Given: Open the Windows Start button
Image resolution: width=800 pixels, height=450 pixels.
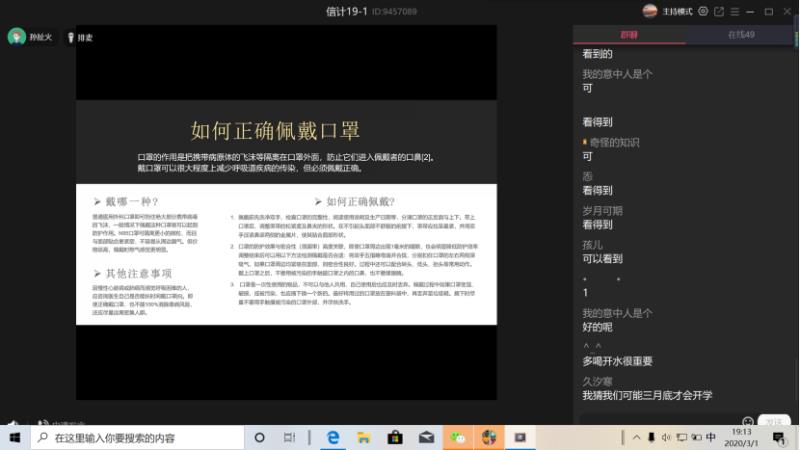Looking at the screenshot, I should click(15, 438).
